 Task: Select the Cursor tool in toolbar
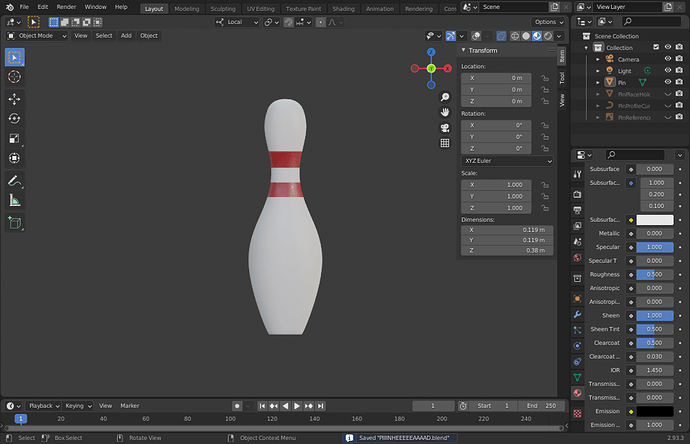[15, 76]
